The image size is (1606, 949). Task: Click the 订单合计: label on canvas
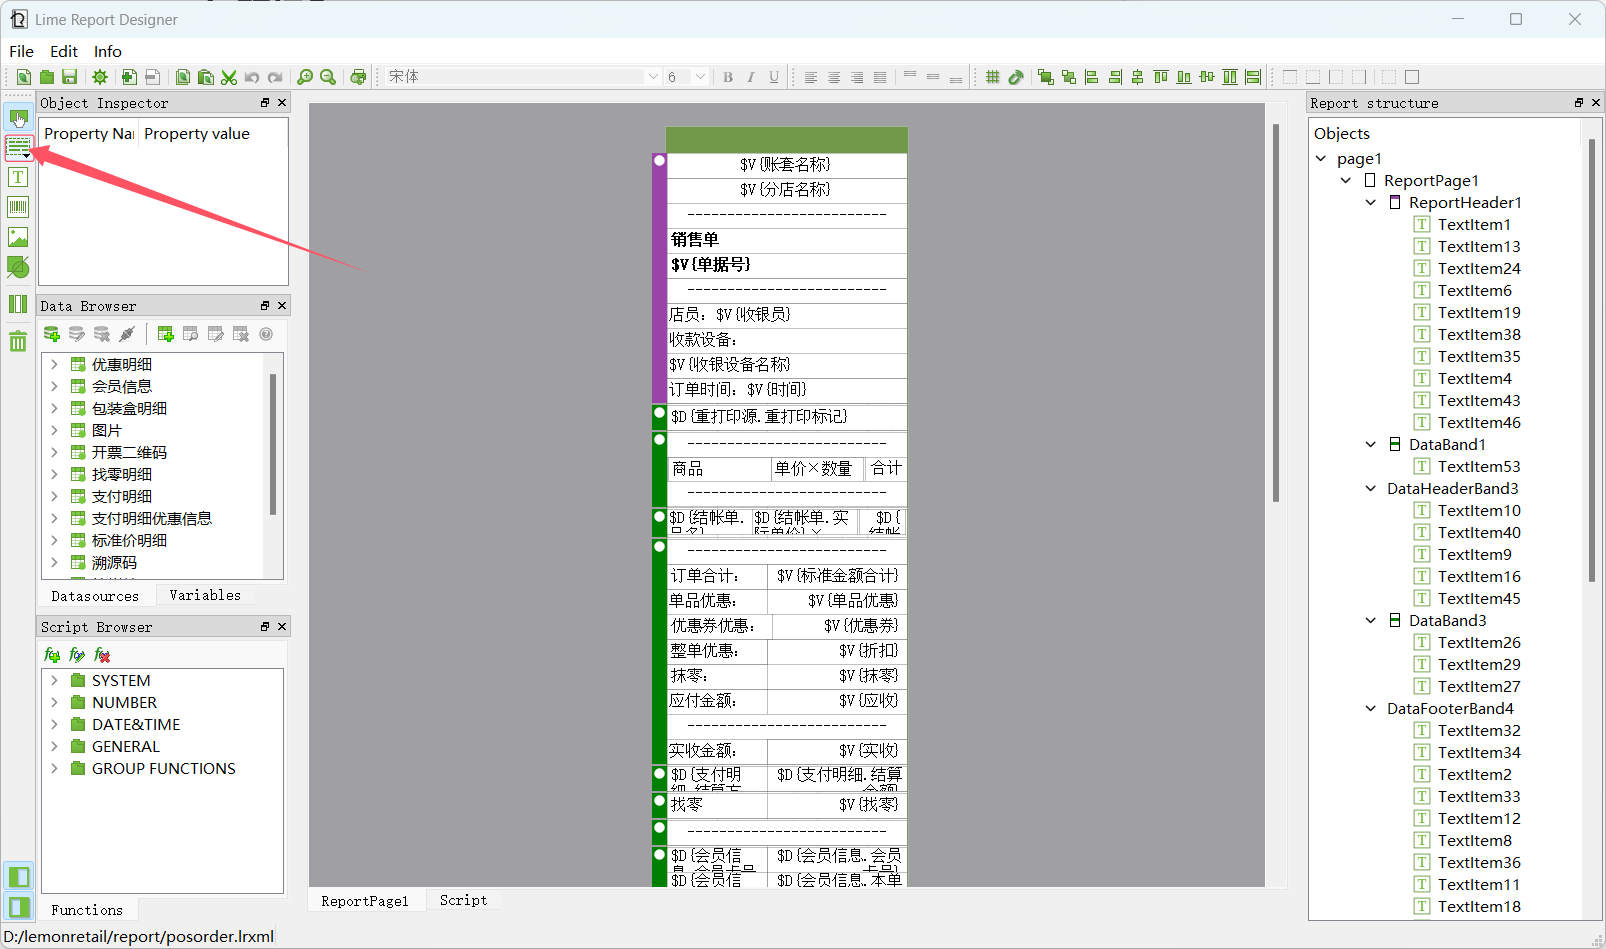click(704, 575)
